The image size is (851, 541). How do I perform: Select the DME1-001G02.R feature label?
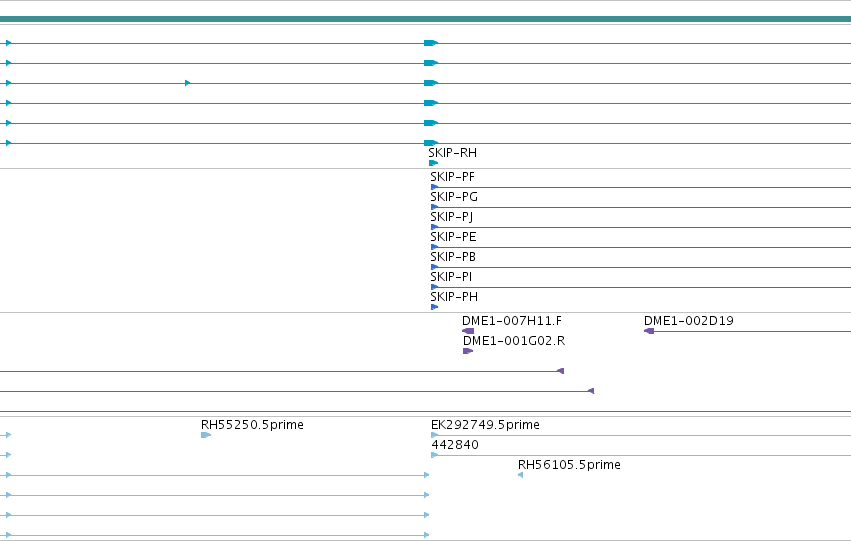point(514,341)
